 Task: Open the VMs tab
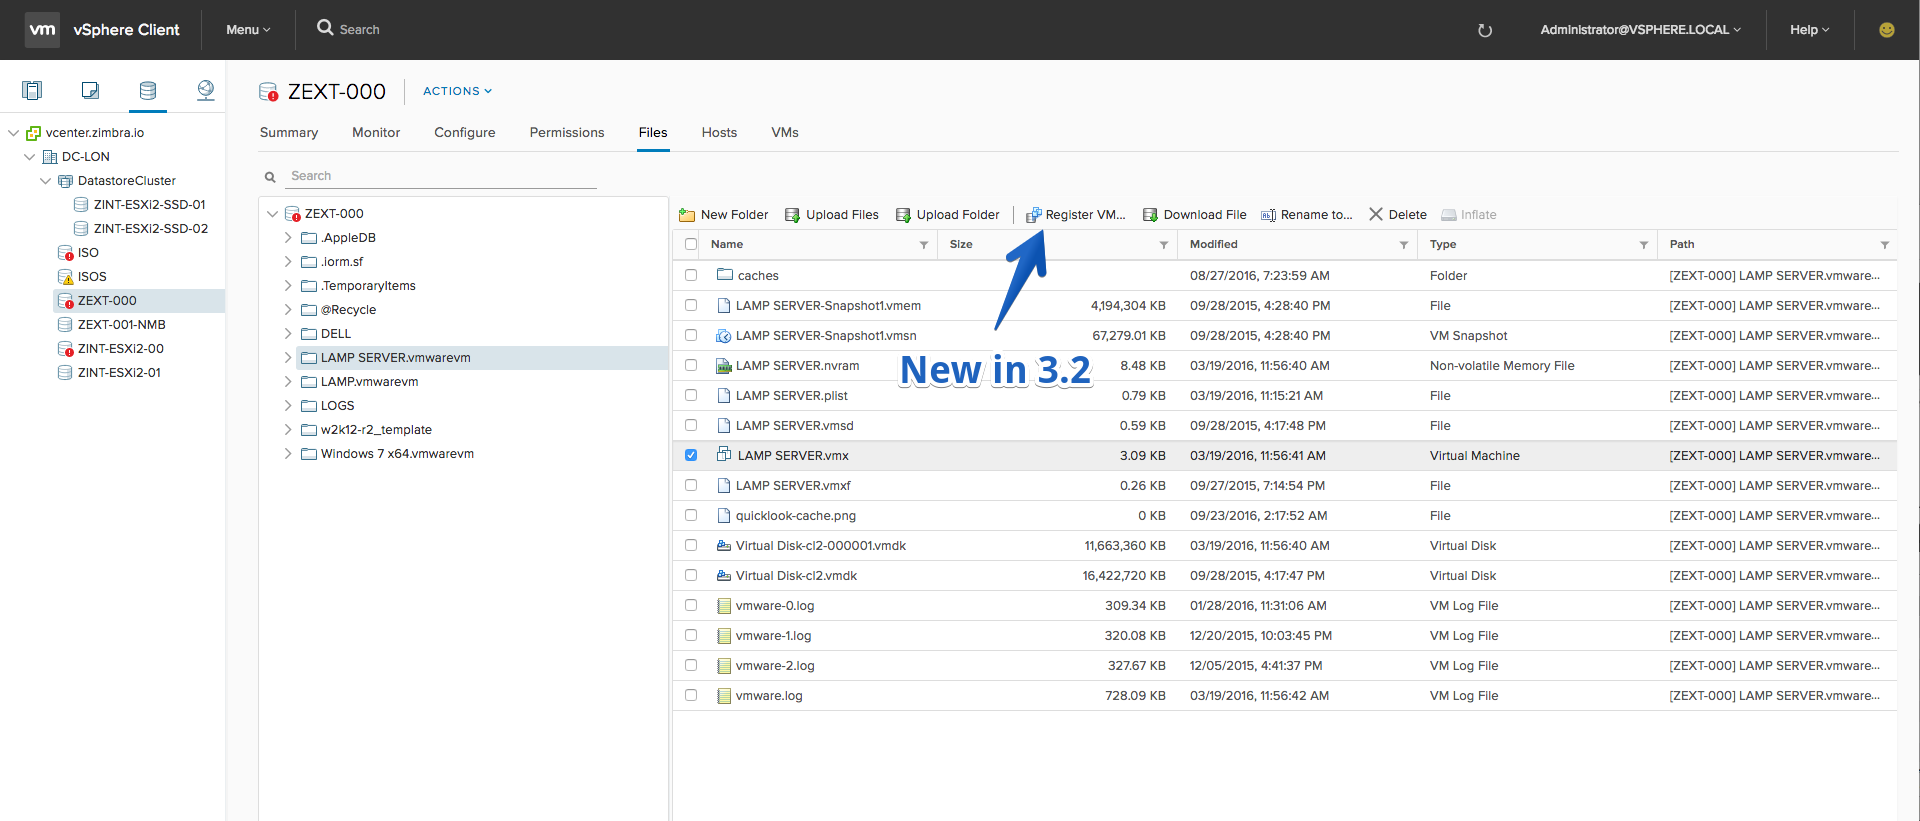[x=785, y=133]
